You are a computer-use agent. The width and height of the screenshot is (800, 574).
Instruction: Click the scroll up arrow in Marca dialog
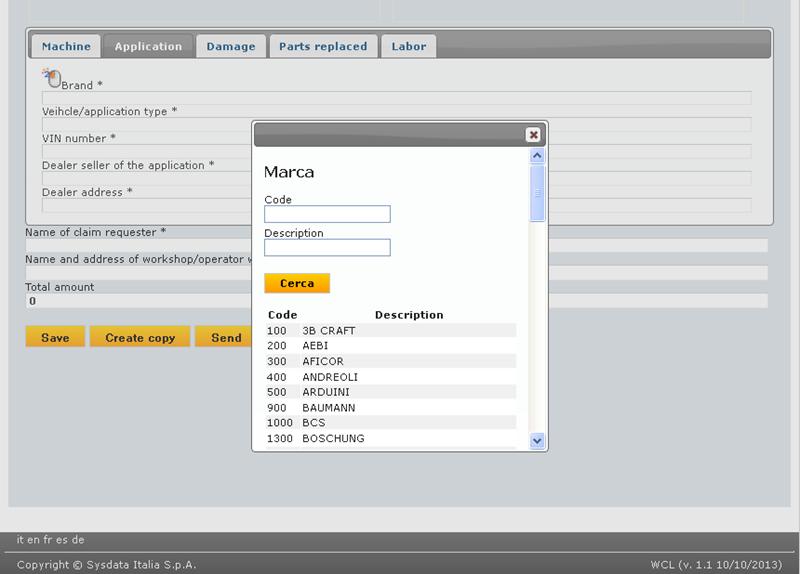537,155
